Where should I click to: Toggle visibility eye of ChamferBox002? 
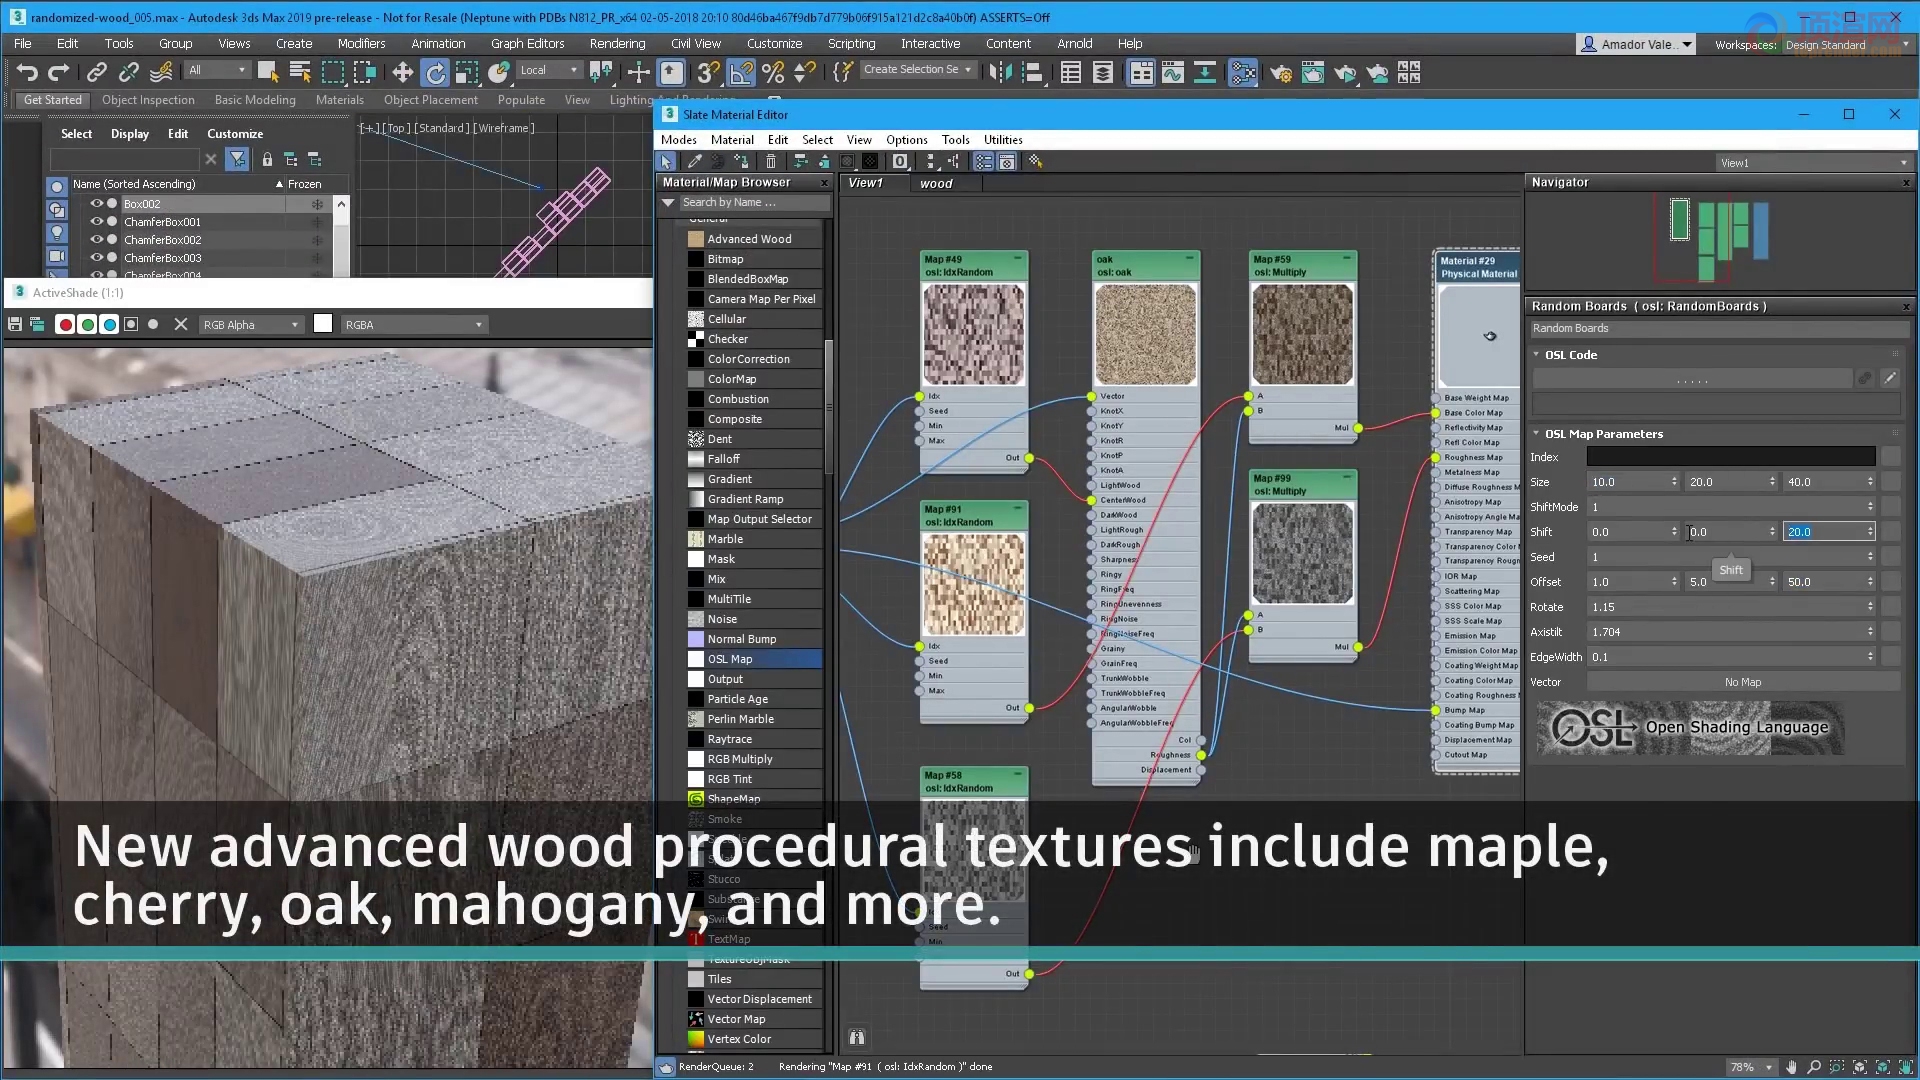point(97,239)
